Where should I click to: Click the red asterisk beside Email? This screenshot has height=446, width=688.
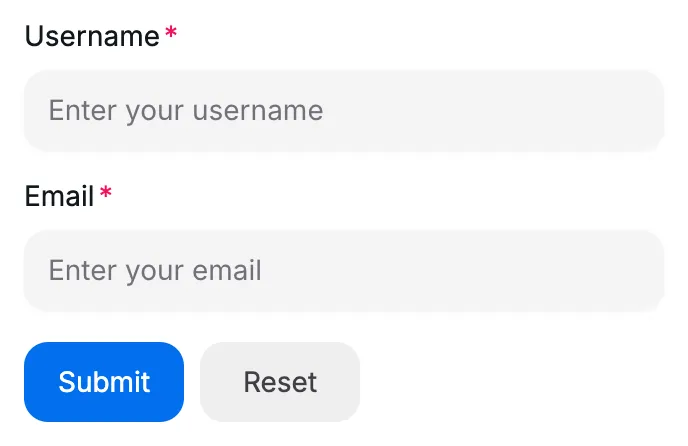click(x=106, y=194)
